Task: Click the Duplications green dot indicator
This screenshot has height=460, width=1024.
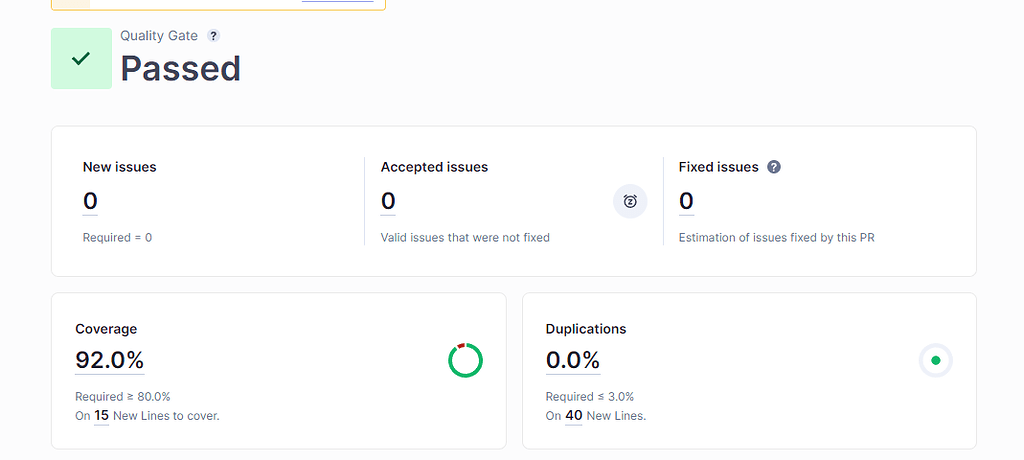Action: 935,360
